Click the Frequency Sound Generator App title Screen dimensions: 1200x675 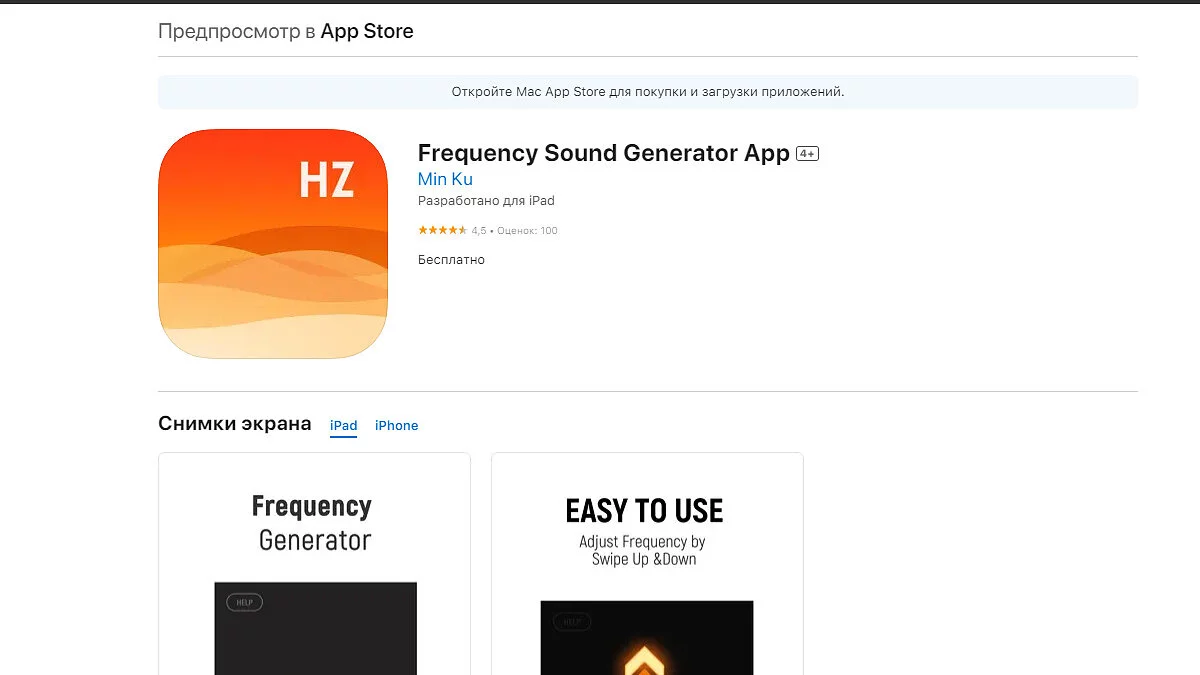click(603, 153)
